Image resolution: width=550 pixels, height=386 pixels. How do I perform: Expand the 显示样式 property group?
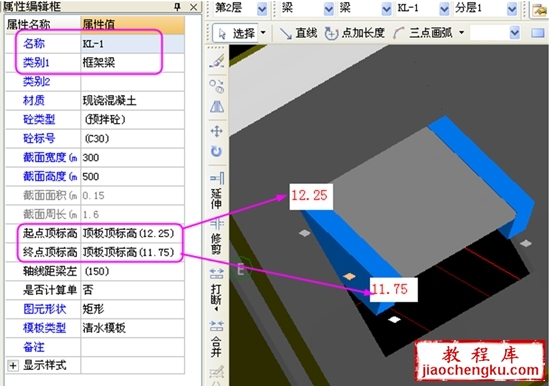tap(13, 366)
